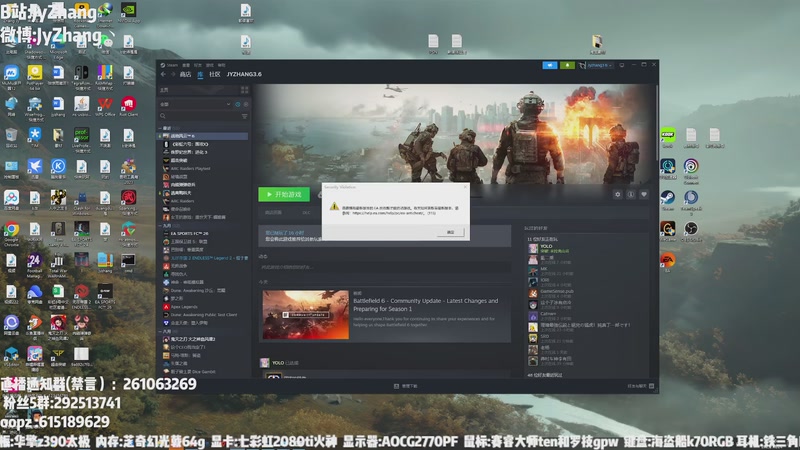This screenshot has width=800, height=450.
Task: Open YOLO's activity post avatar
Action: pos(264,363)
